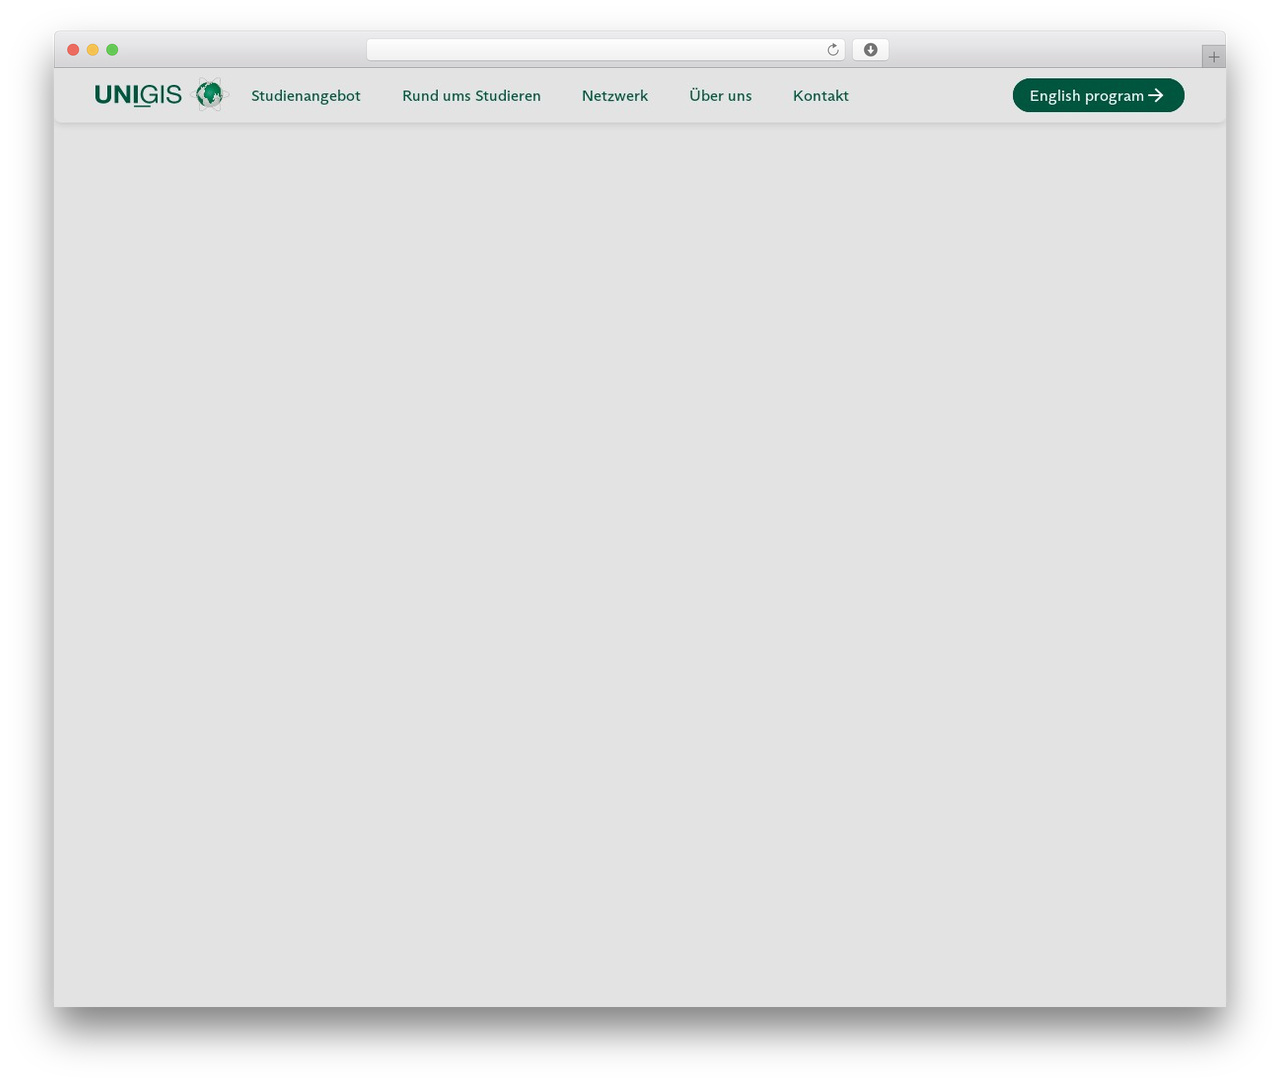Viewport: 1280px width, 1084px height.
Task: Select the Über uns menu item
Action: (720, 96)
